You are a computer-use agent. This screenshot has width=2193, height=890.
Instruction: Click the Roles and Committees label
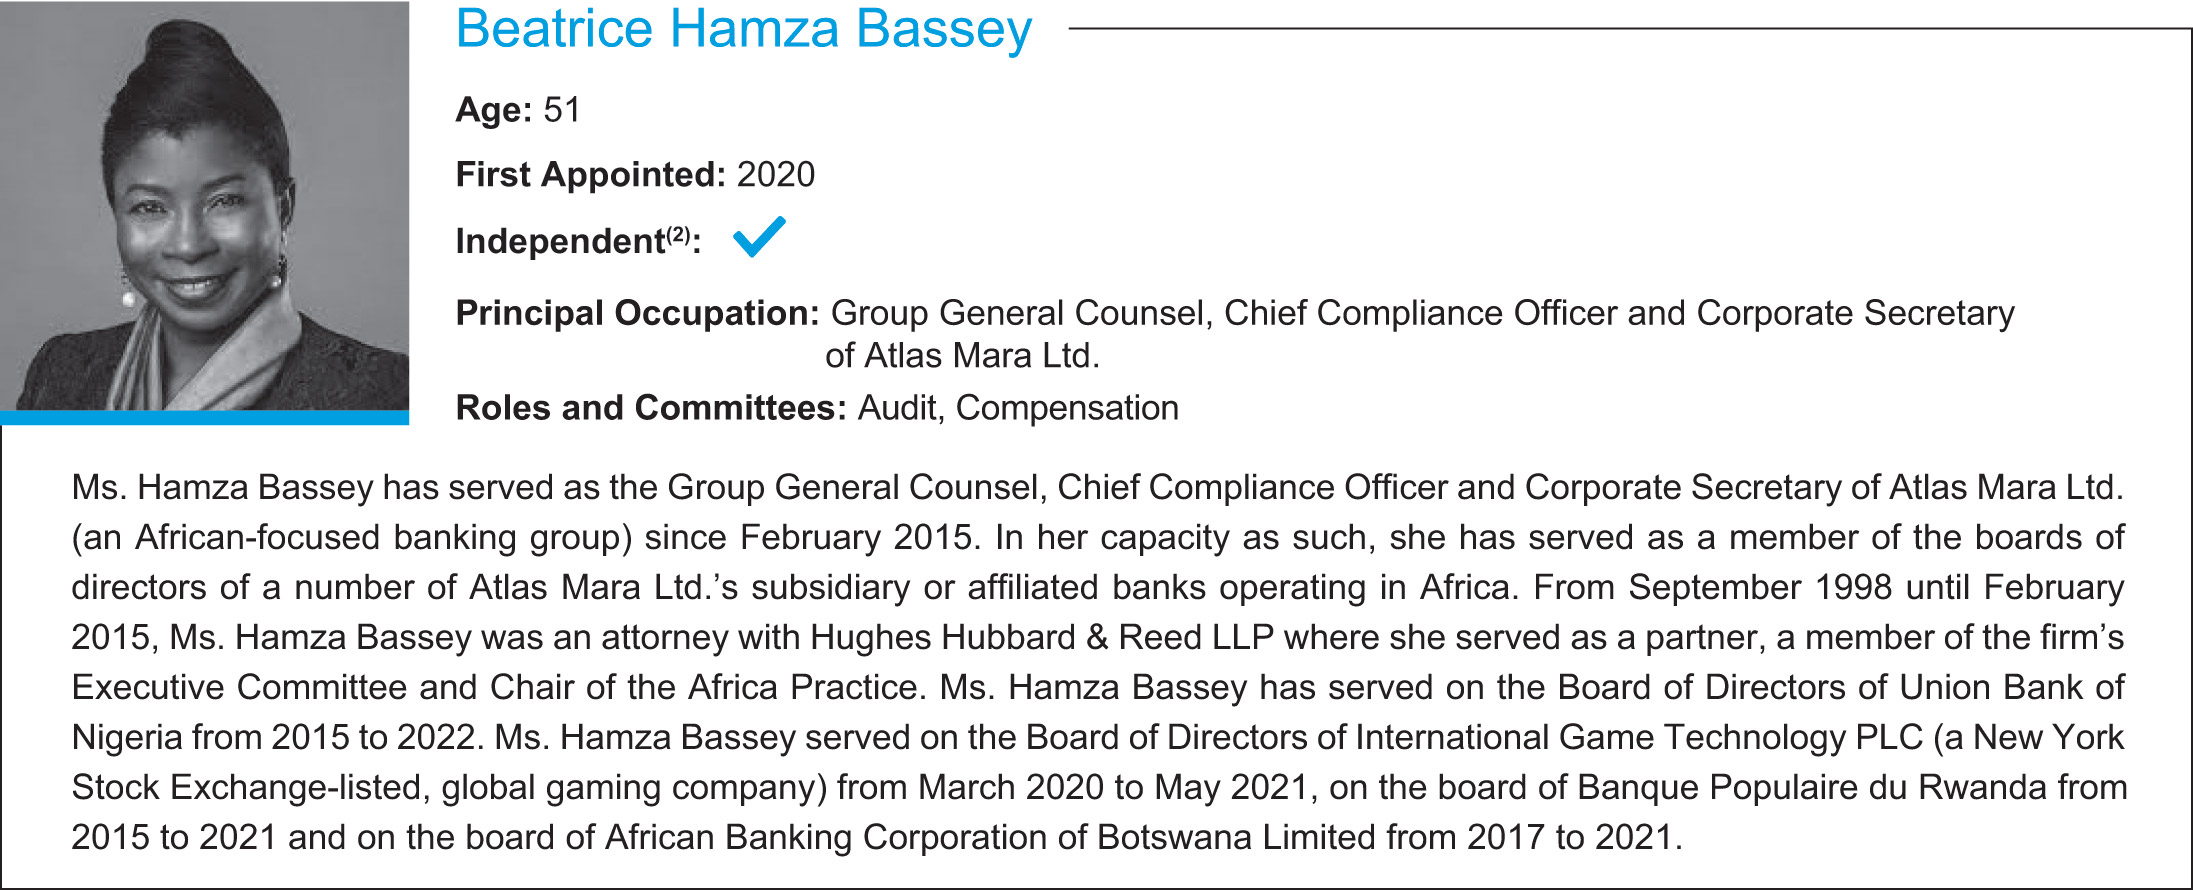tap(651, 408)
